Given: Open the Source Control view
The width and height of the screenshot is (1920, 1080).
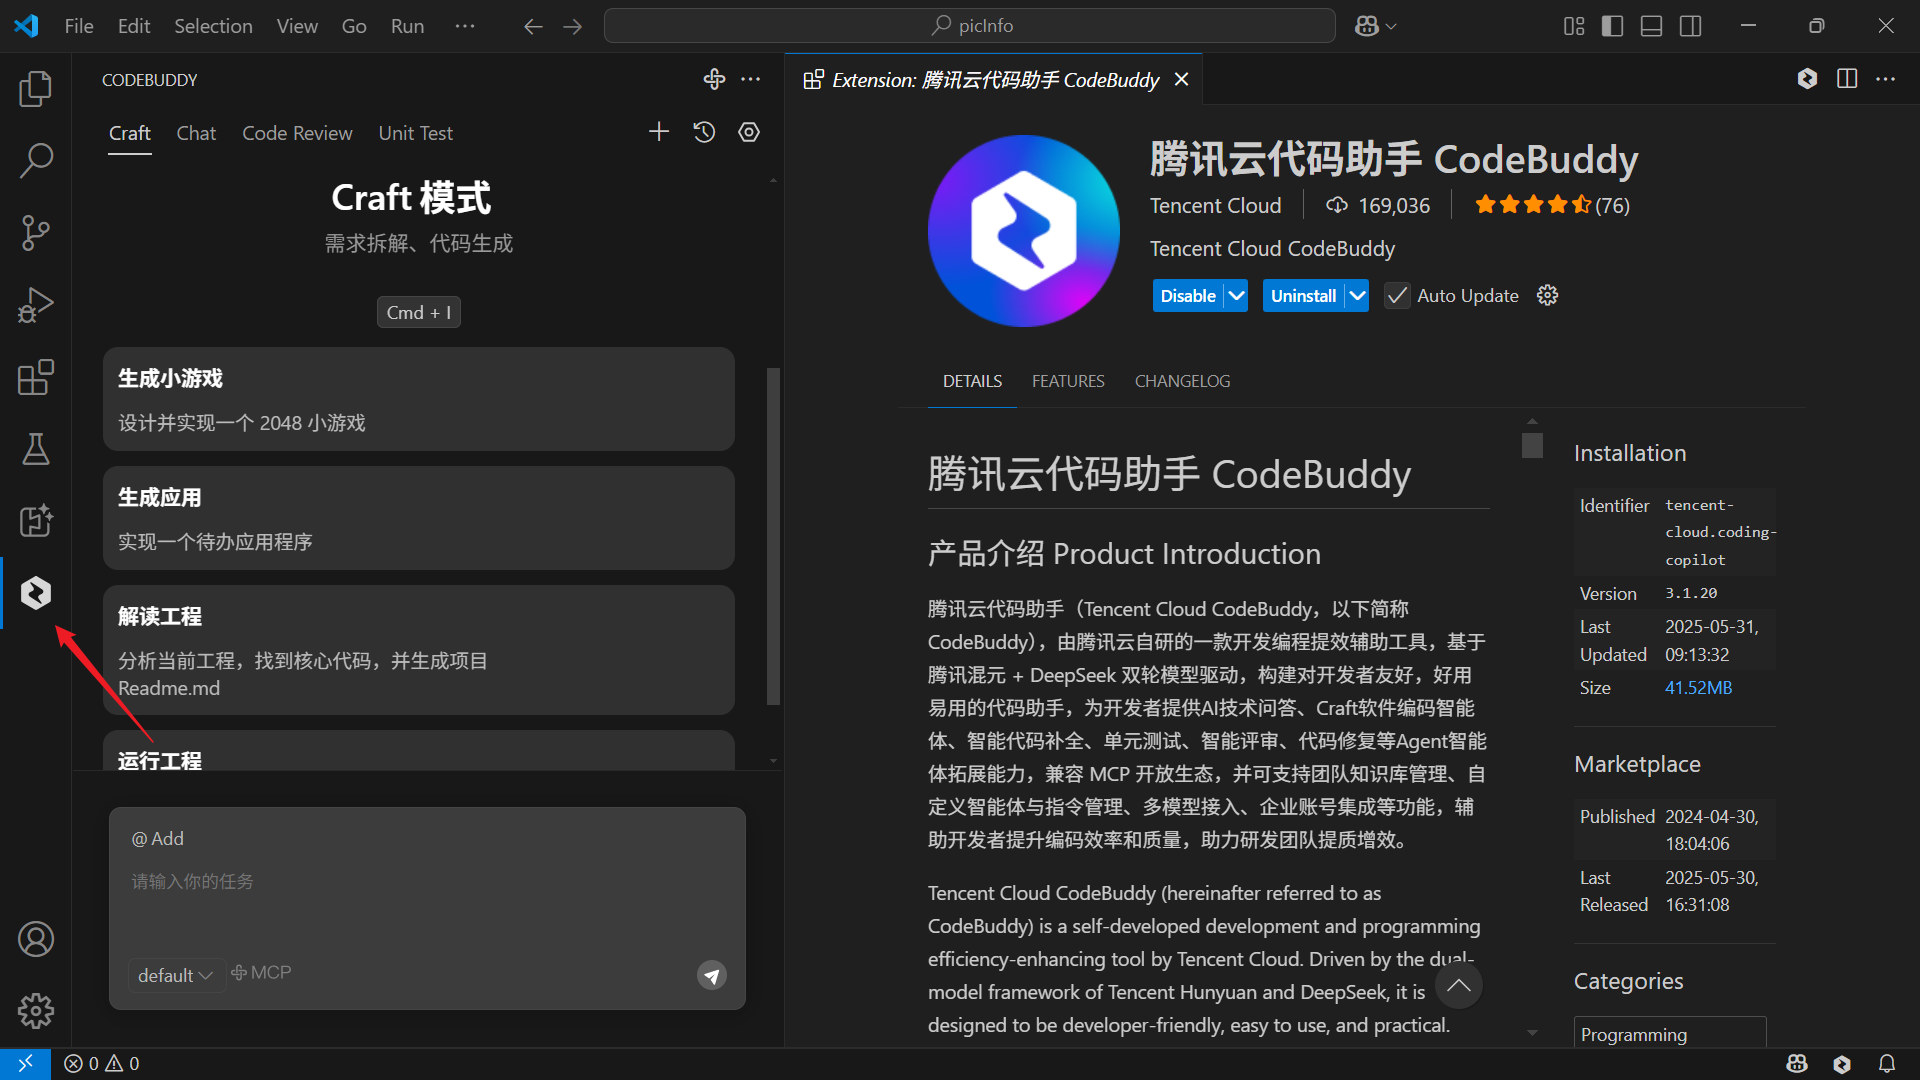Looking at the screenshot, I should point(36,233).
